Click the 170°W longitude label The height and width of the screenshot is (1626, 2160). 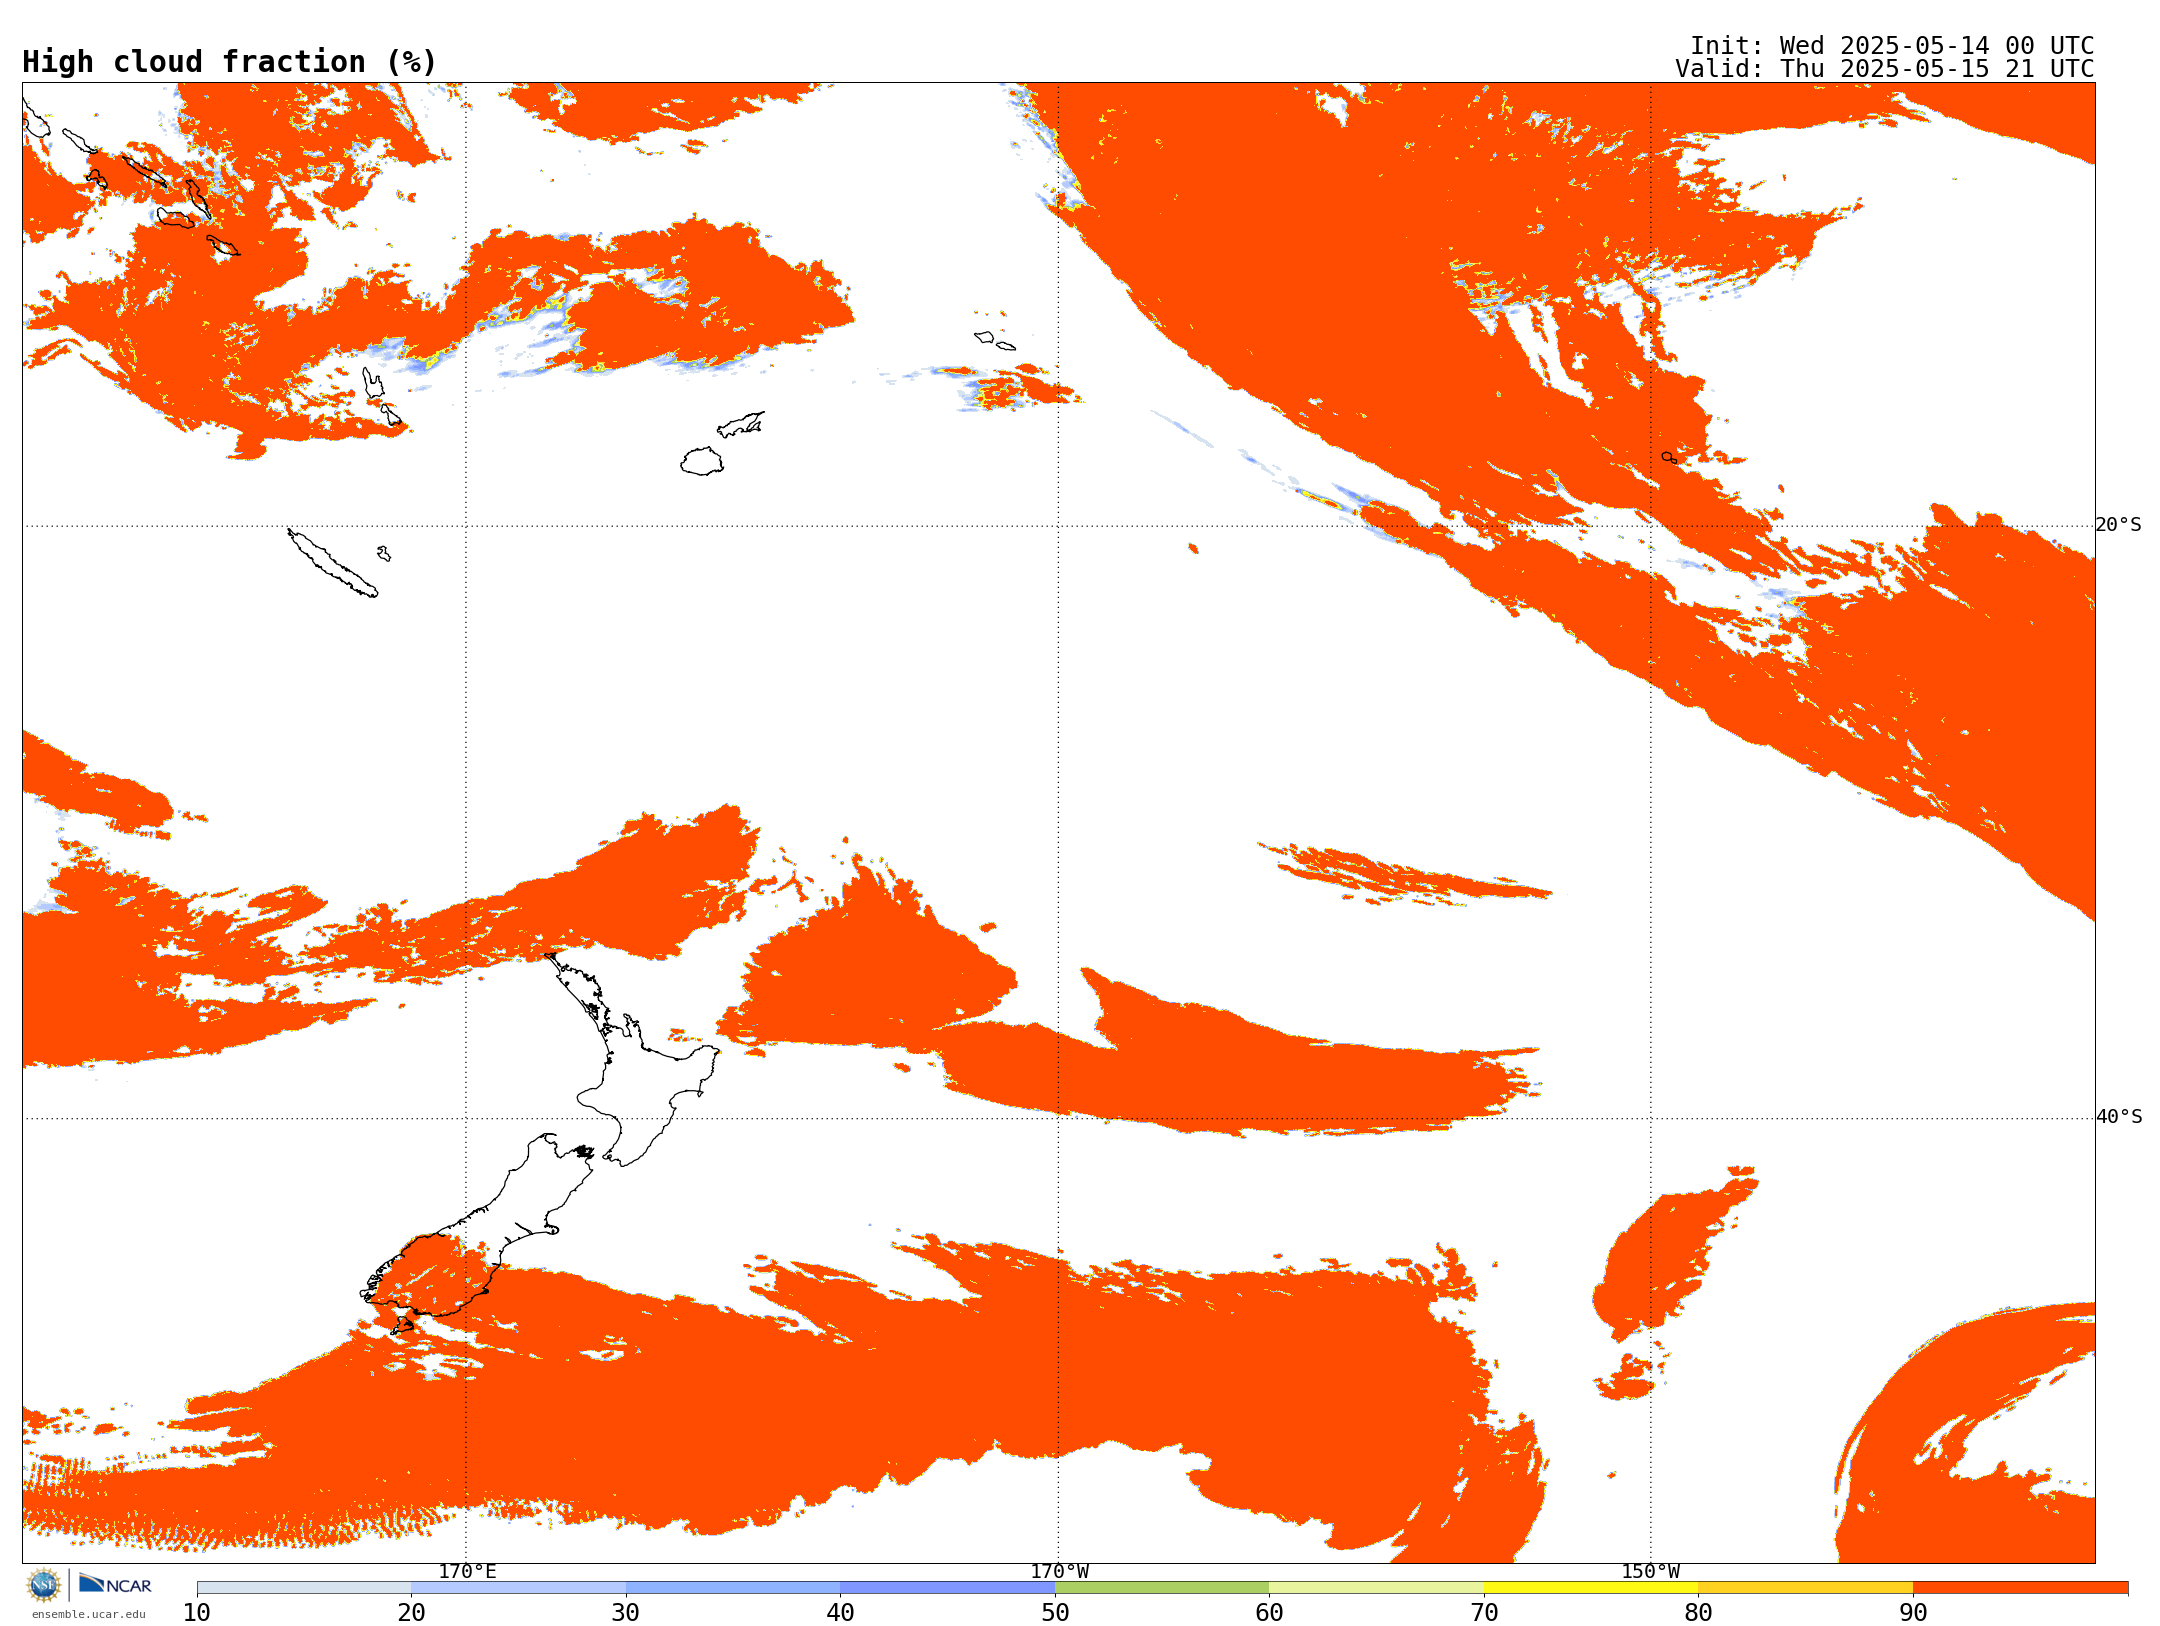(1059, 1572)
